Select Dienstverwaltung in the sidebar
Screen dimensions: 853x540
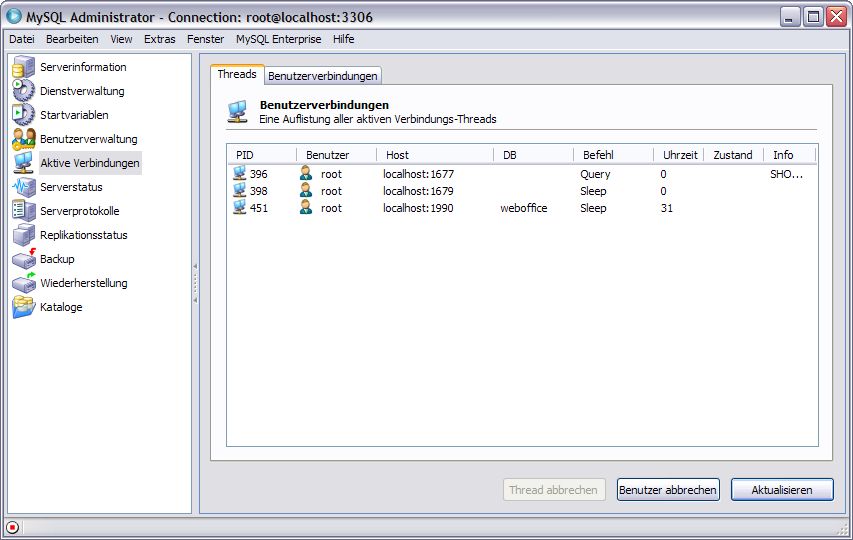(82, 91)
